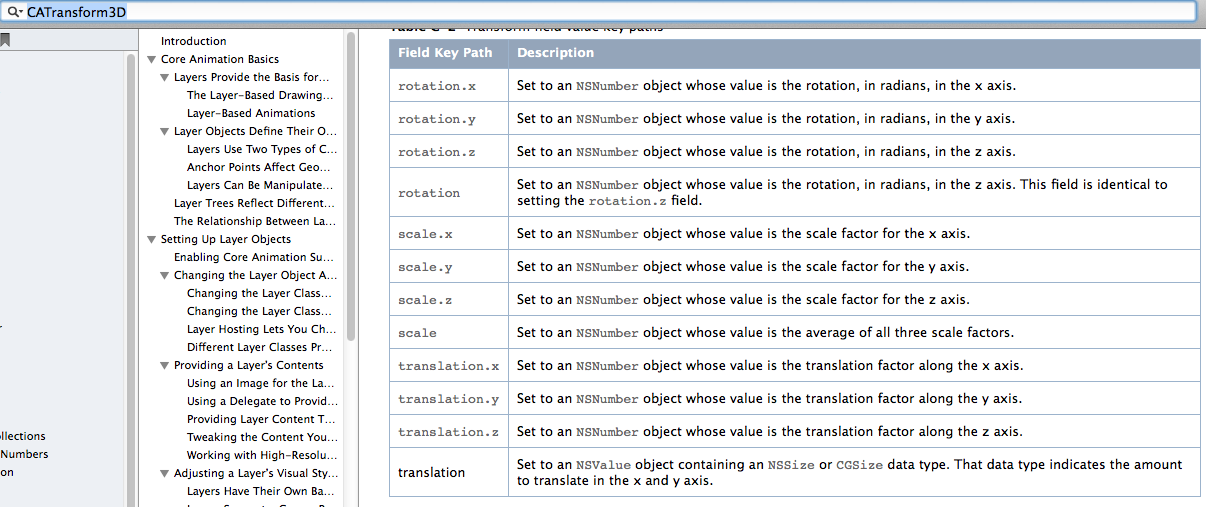The image size is (1206, 507).
Task: Open the Introduction page
Action: (193, 41)
